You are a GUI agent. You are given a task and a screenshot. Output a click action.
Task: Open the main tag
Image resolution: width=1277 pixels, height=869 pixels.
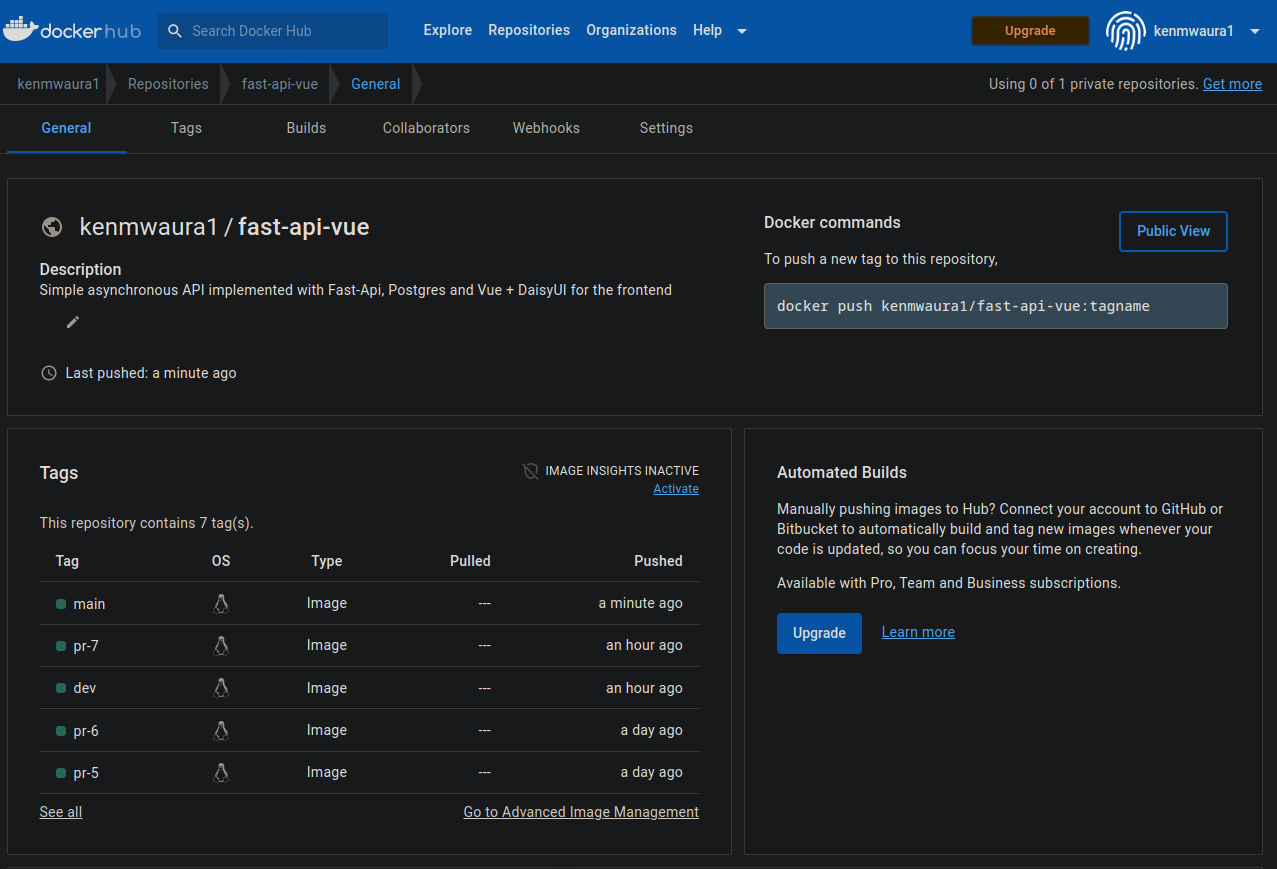(89, 604)
